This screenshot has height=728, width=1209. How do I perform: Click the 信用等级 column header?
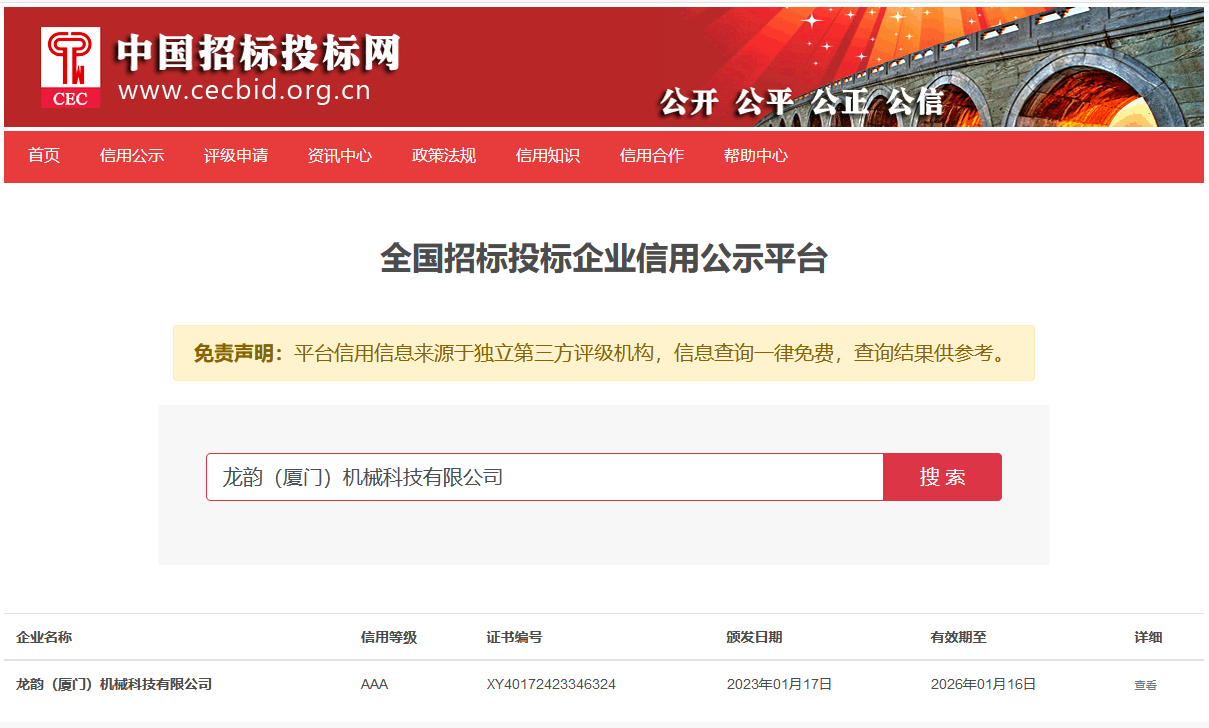point(389,637)
